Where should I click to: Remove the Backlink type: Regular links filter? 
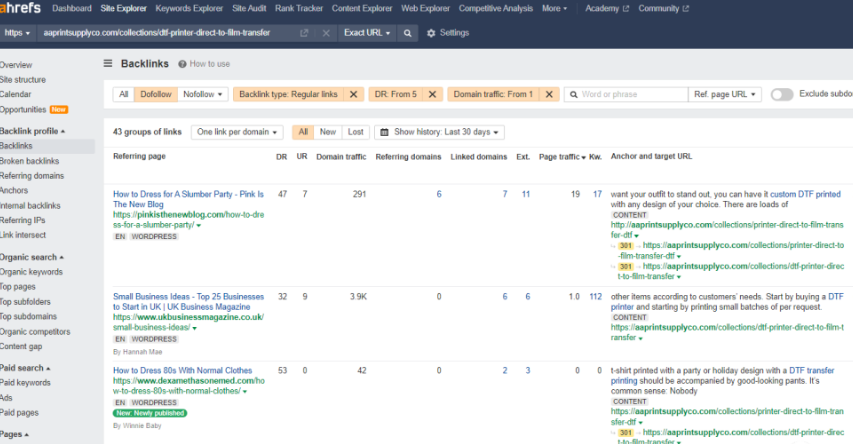coord(353,95)
